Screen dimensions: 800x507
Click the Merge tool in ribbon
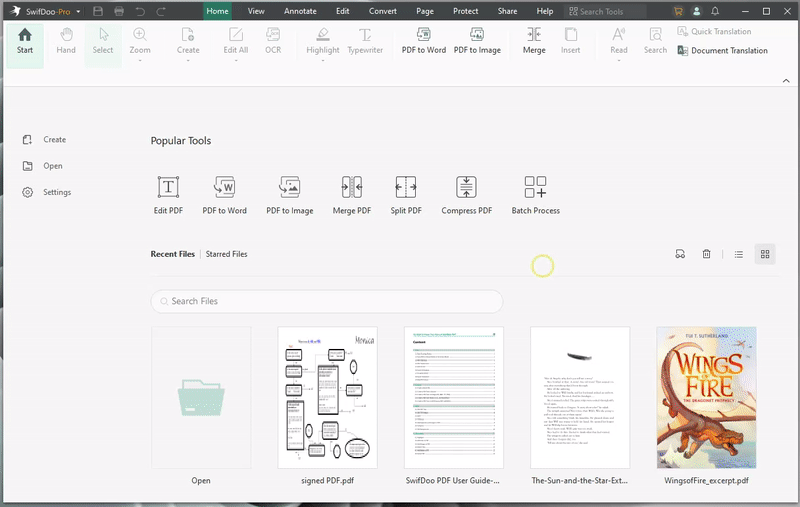(x=534, y=41)
